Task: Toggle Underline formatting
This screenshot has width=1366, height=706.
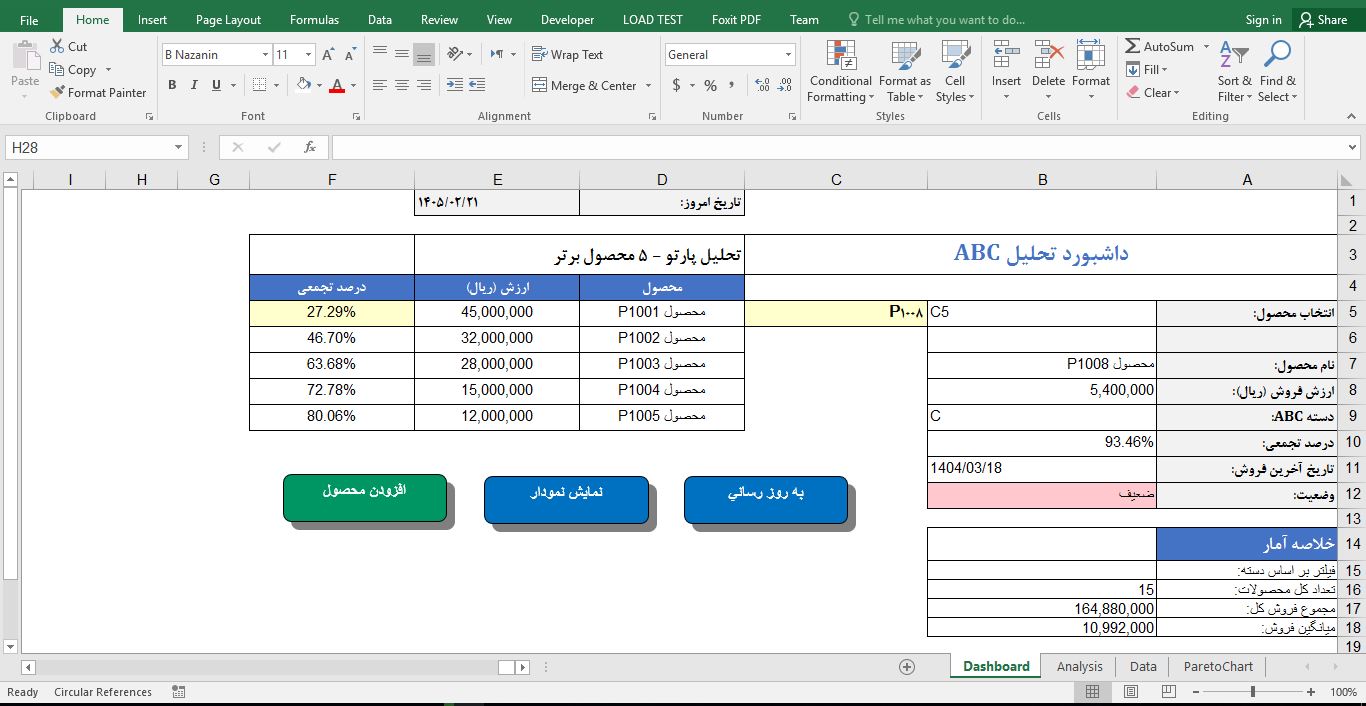Action: [216, 86]
